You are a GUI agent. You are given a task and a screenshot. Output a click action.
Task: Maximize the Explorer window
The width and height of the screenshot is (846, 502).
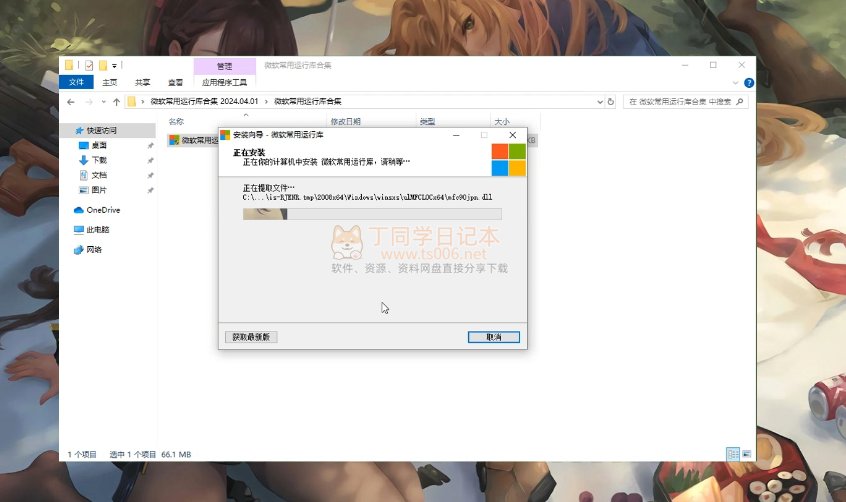click(x=713, y=65)
